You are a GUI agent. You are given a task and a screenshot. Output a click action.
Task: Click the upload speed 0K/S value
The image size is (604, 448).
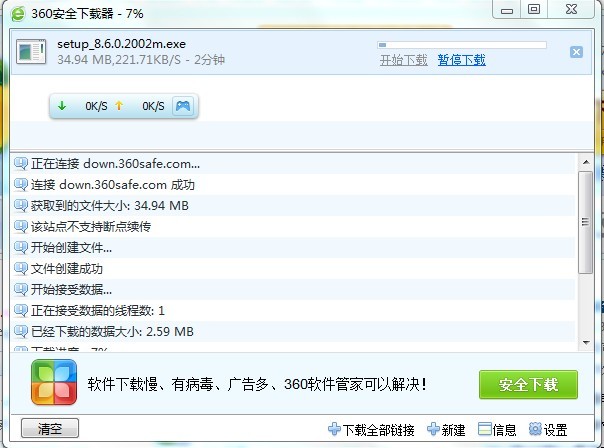153,106
